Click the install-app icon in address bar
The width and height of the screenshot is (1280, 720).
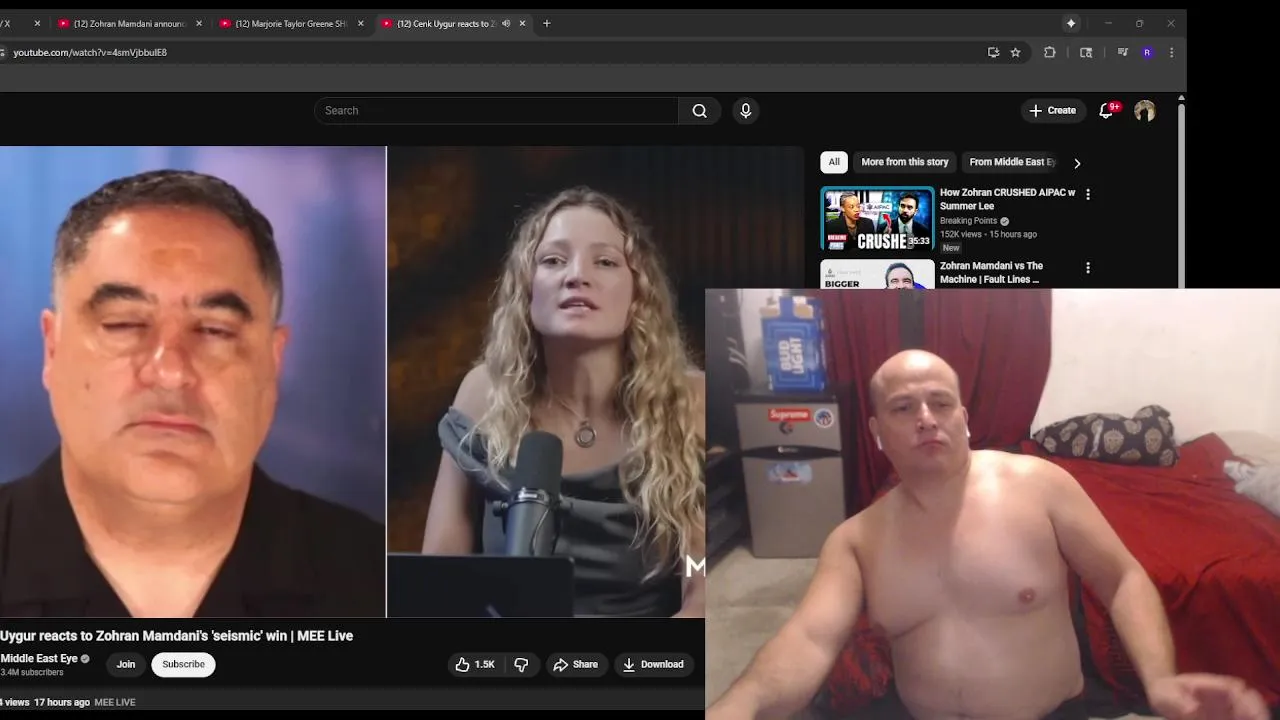[993, 52]
